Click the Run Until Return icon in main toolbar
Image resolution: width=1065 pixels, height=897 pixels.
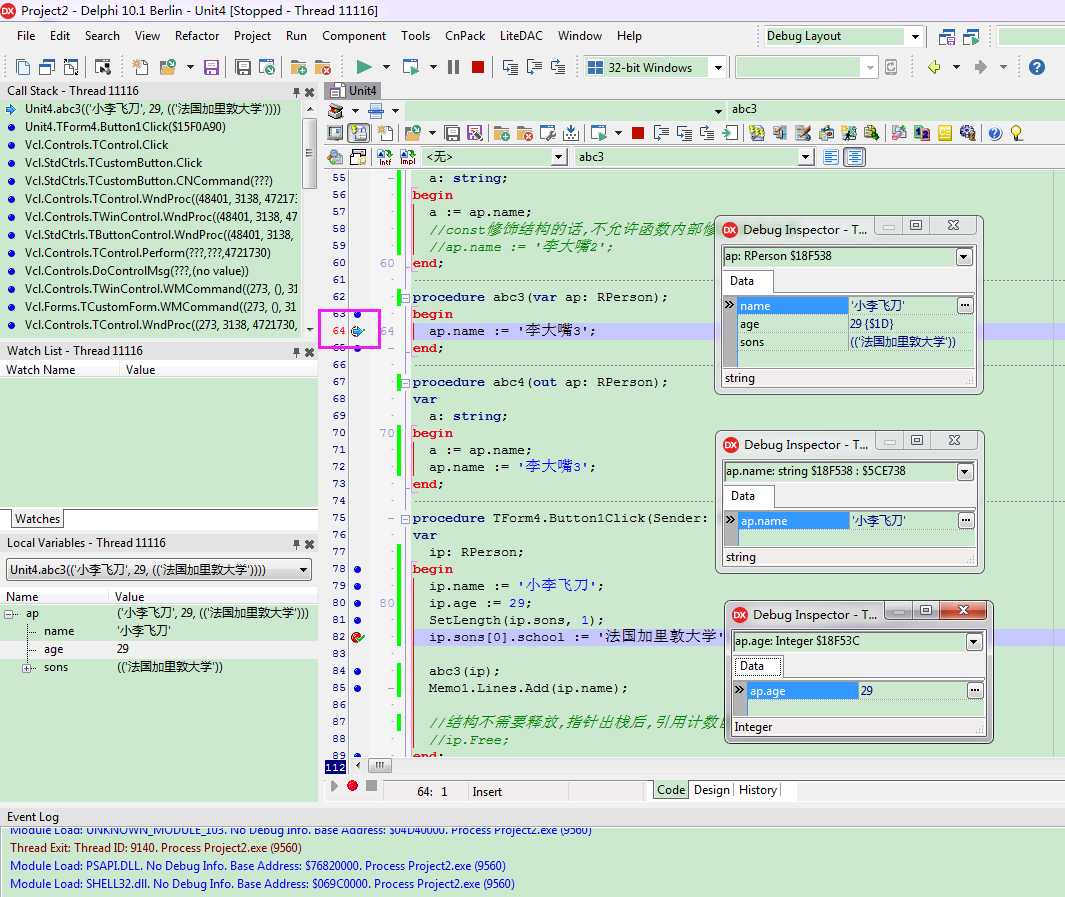click(558, 67)
